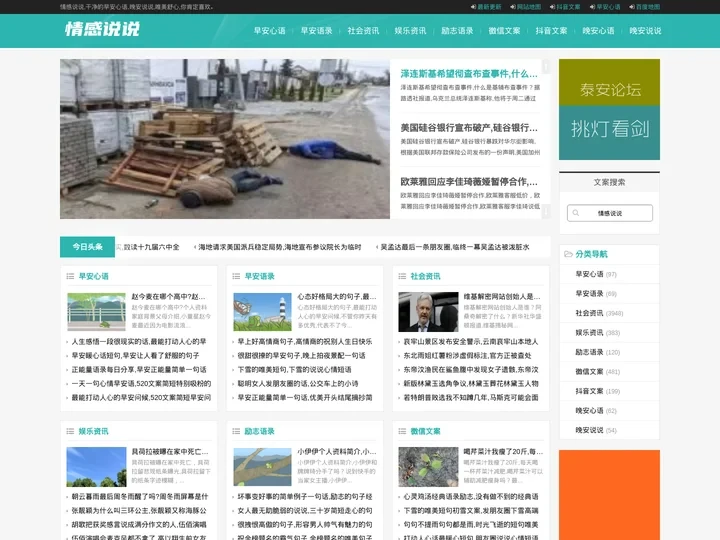Screen dimensions: 720x540
Task: Open 晚安说说 in the main navigation
Action: point(645,31)
